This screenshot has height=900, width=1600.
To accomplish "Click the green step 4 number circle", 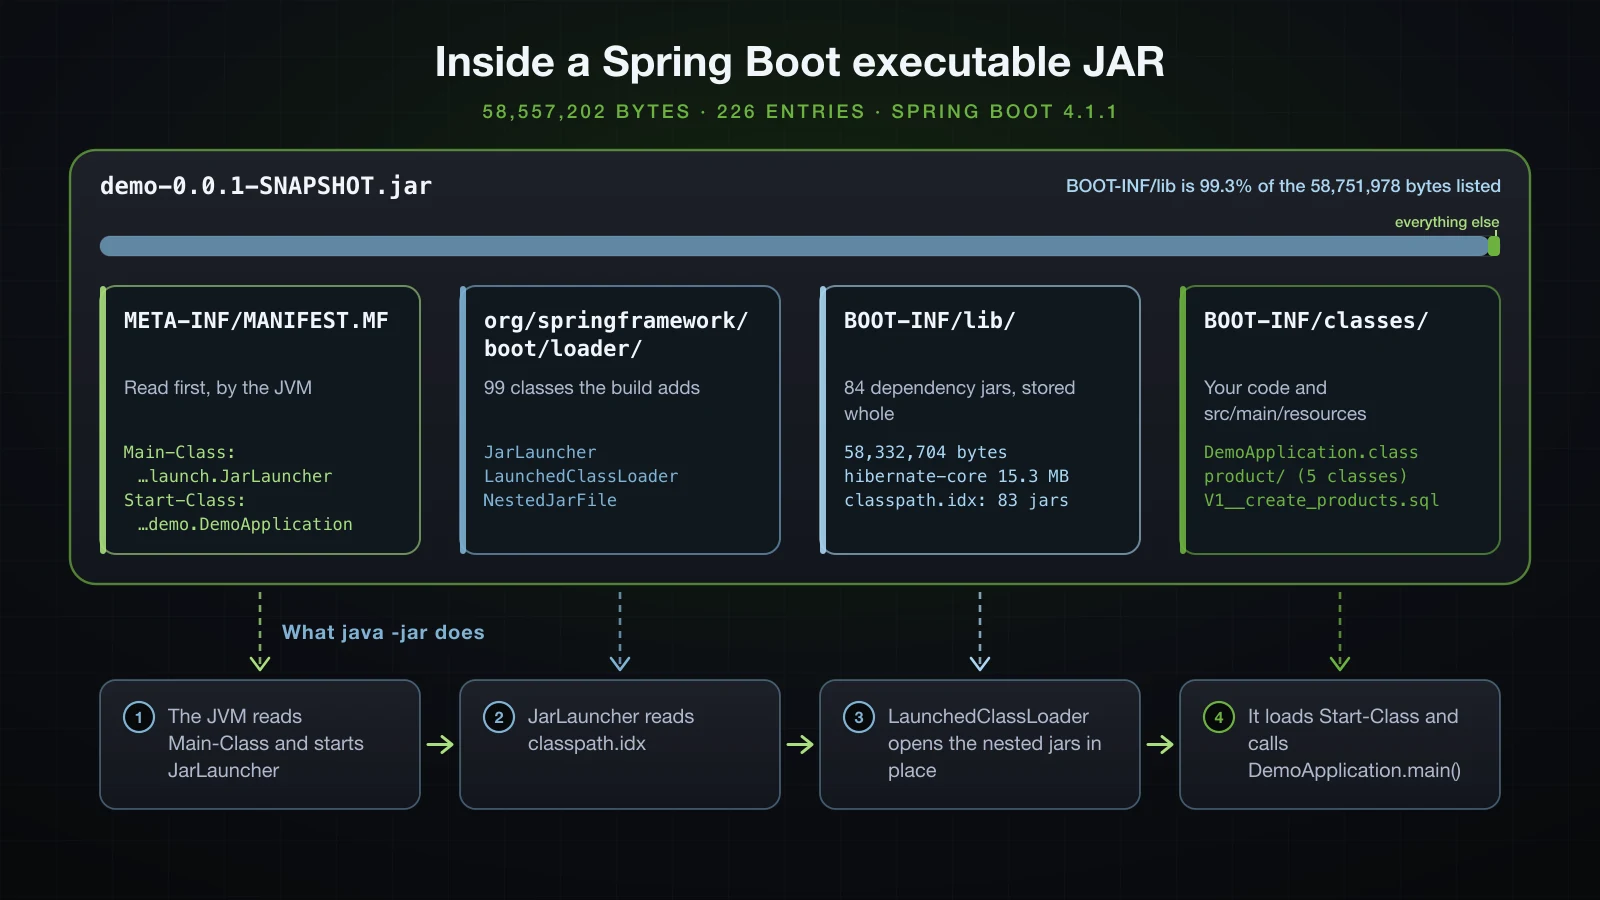I will tap(1219, 717).
